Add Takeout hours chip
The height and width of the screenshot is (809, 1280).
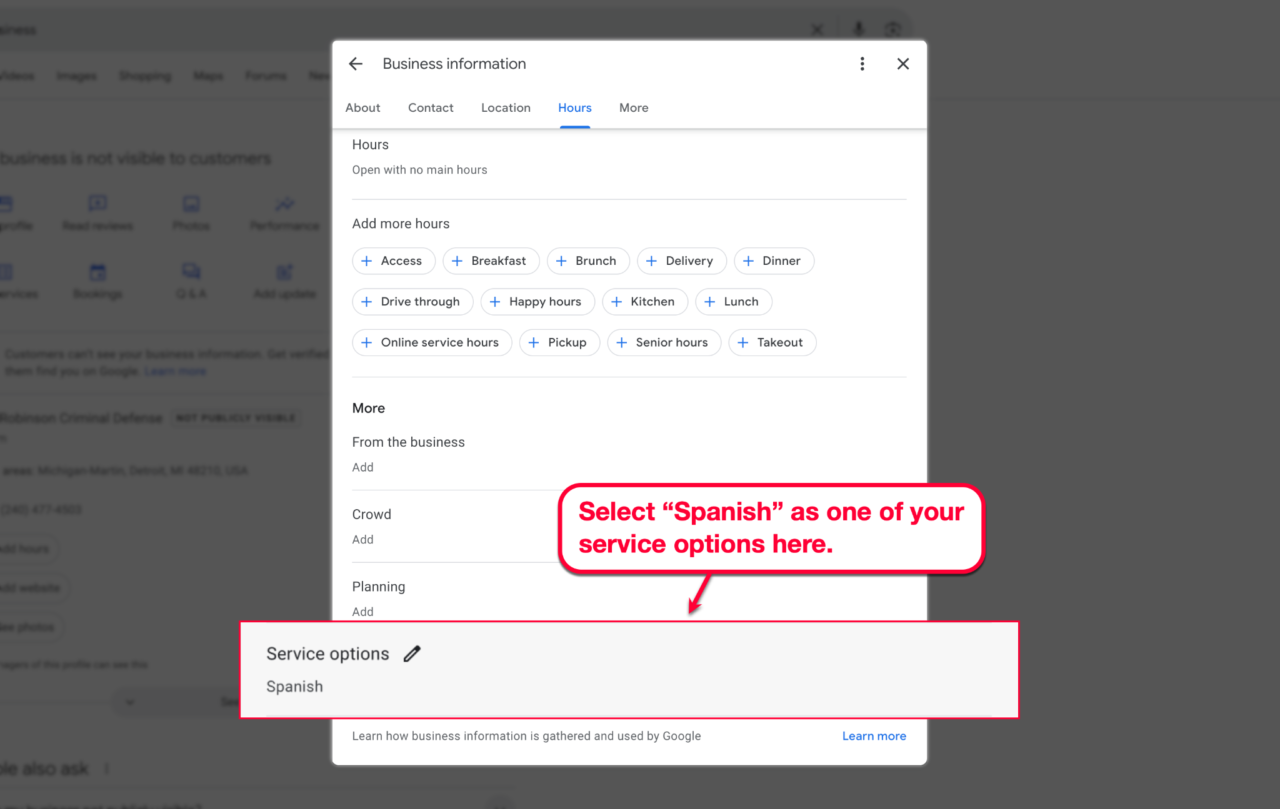[x=772, y=343]
